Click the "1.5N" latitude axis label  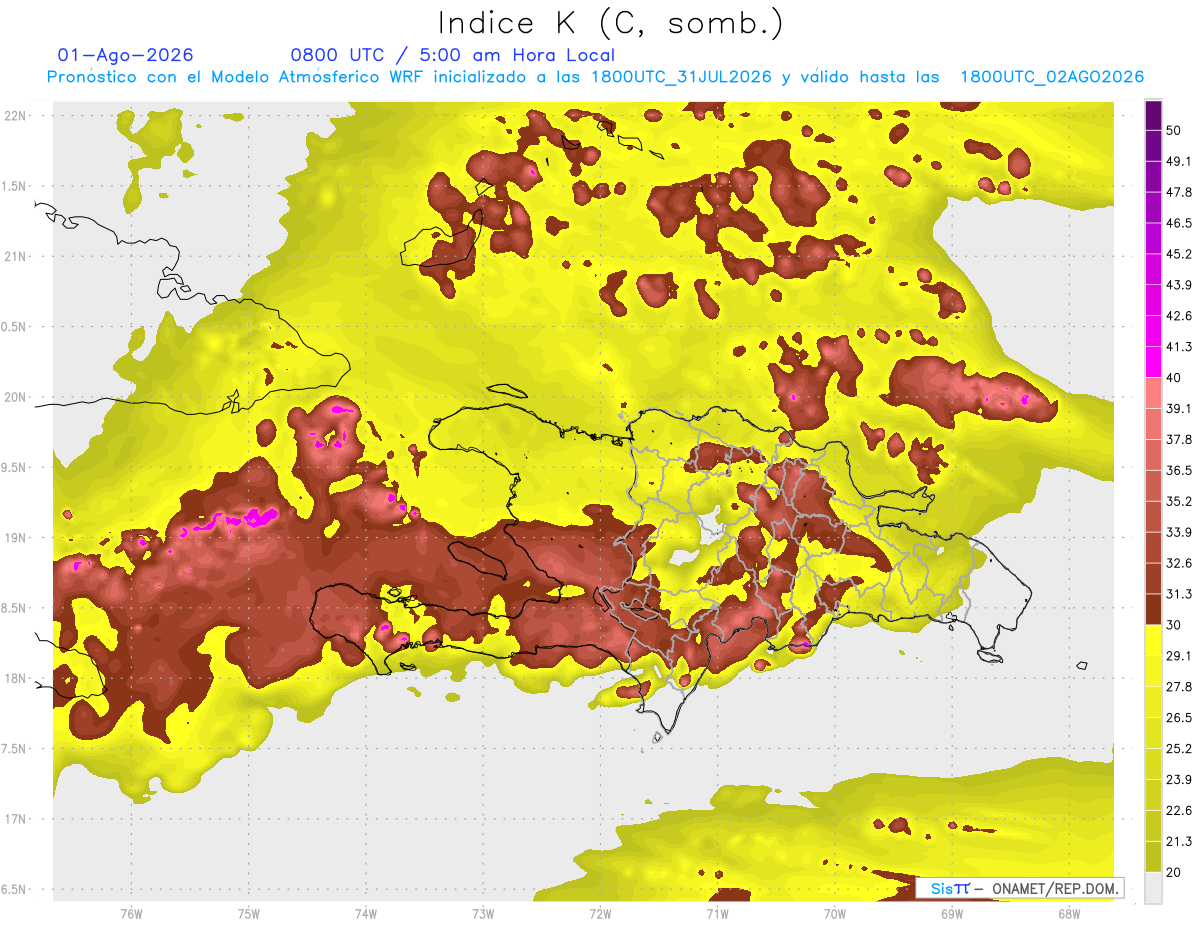(14, 186)
